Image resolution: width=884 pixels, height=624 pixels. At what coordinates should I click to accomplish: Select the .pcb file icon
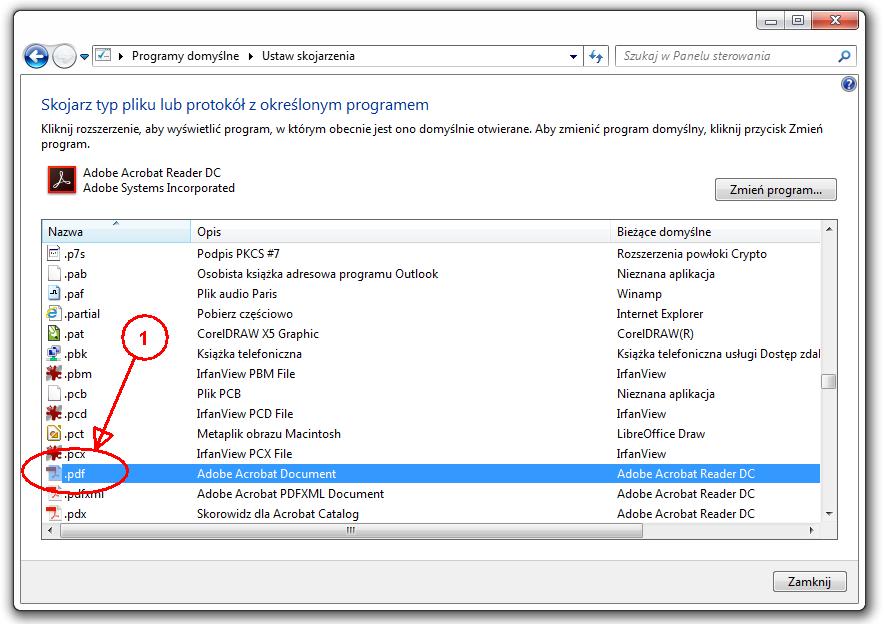pos(54,393)
